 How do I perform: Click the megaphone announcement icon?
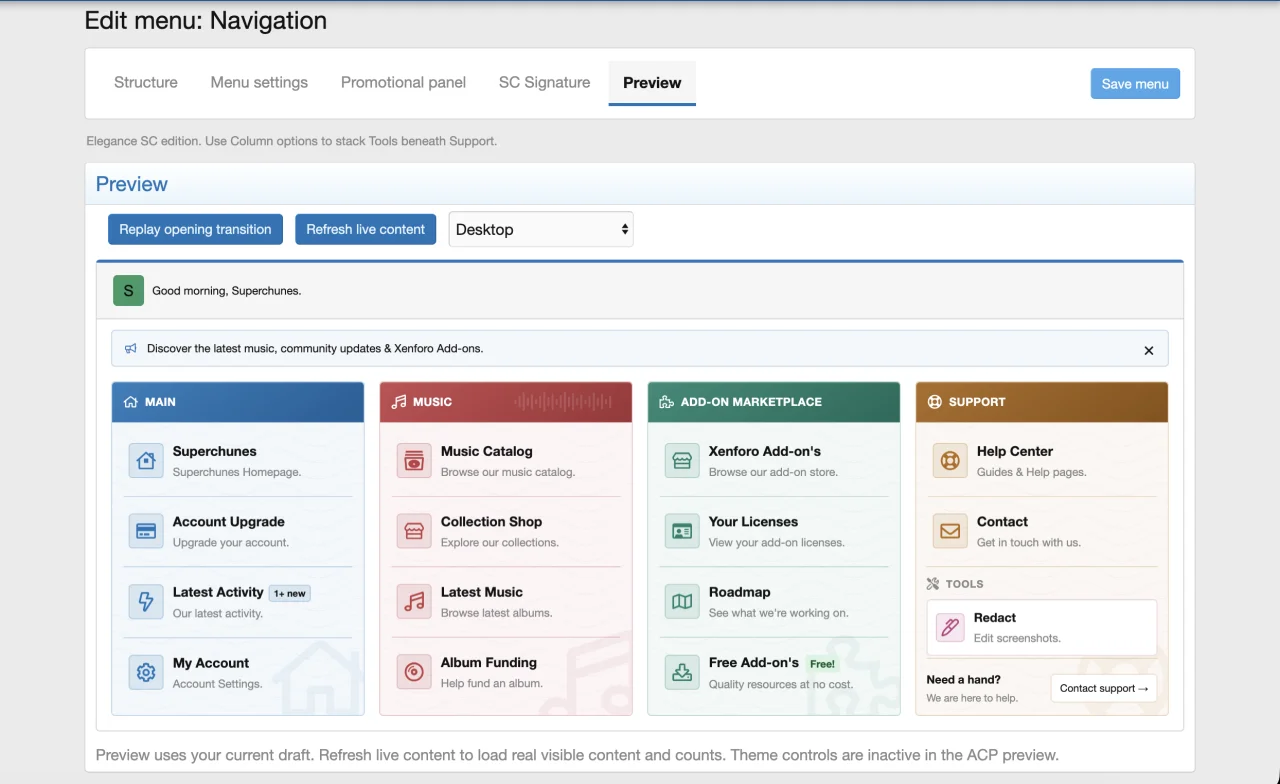click(x=130, y=349)
